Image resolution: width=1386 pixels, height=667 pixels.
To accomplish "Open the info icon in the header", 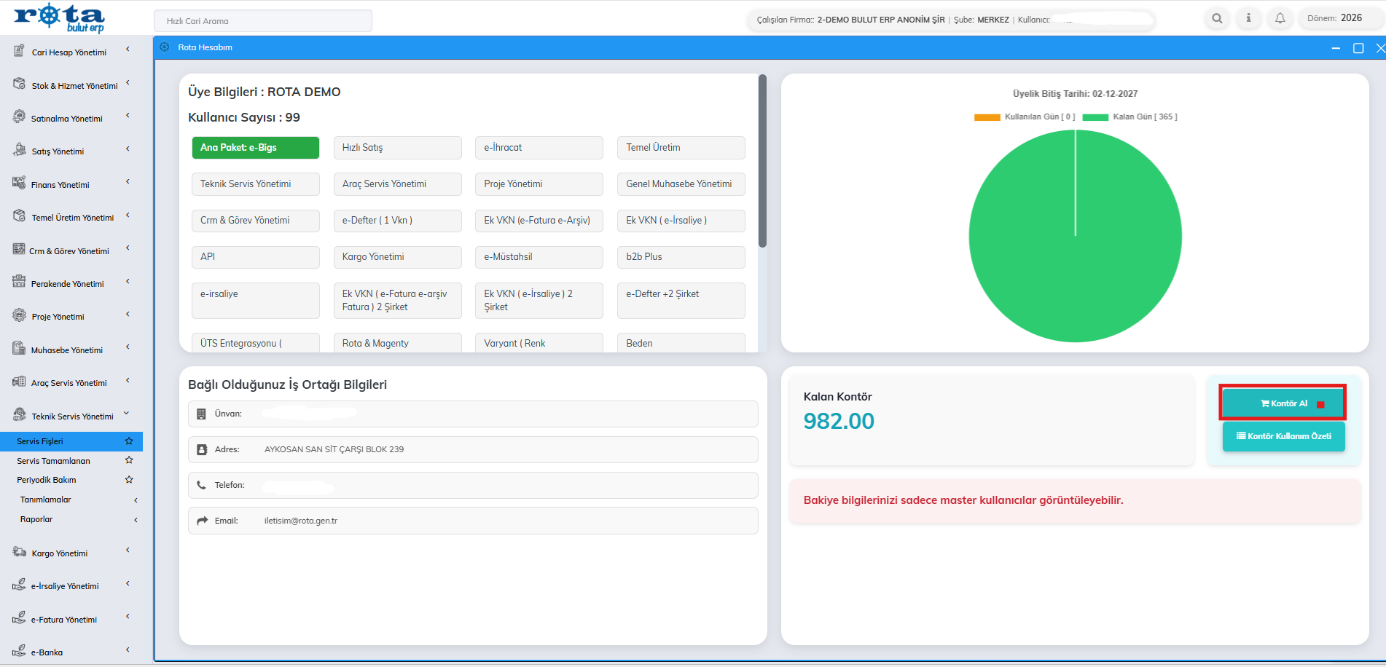I will pyautogui.click(x=1248, y=18).
